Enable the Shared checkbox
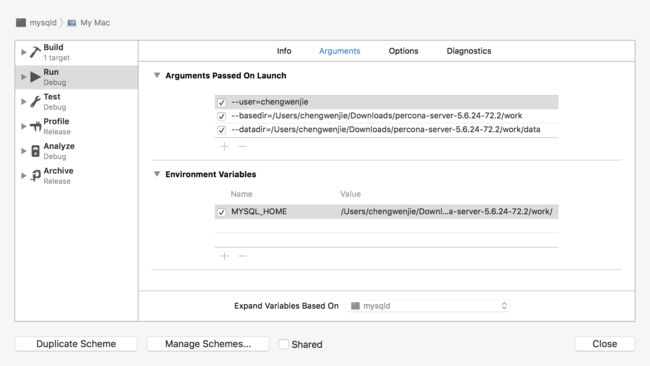Screen dimensions: 650x366 284,344
